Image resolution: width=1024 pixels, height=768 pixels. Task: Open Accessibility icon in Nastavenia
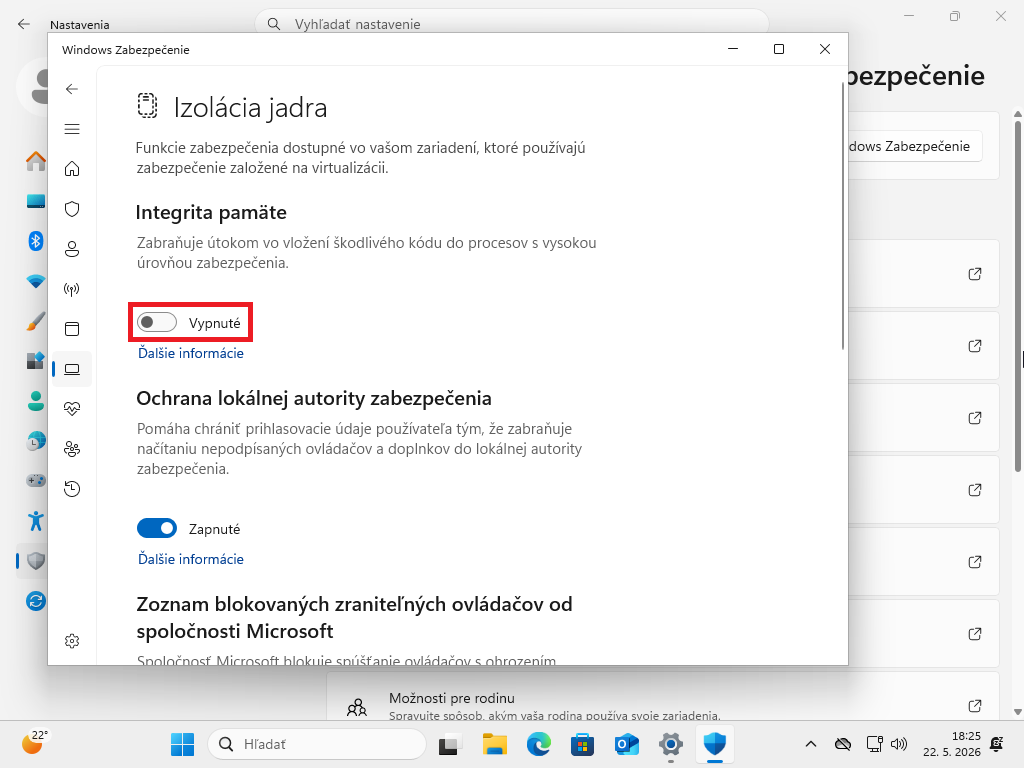(x=36, y=520)
